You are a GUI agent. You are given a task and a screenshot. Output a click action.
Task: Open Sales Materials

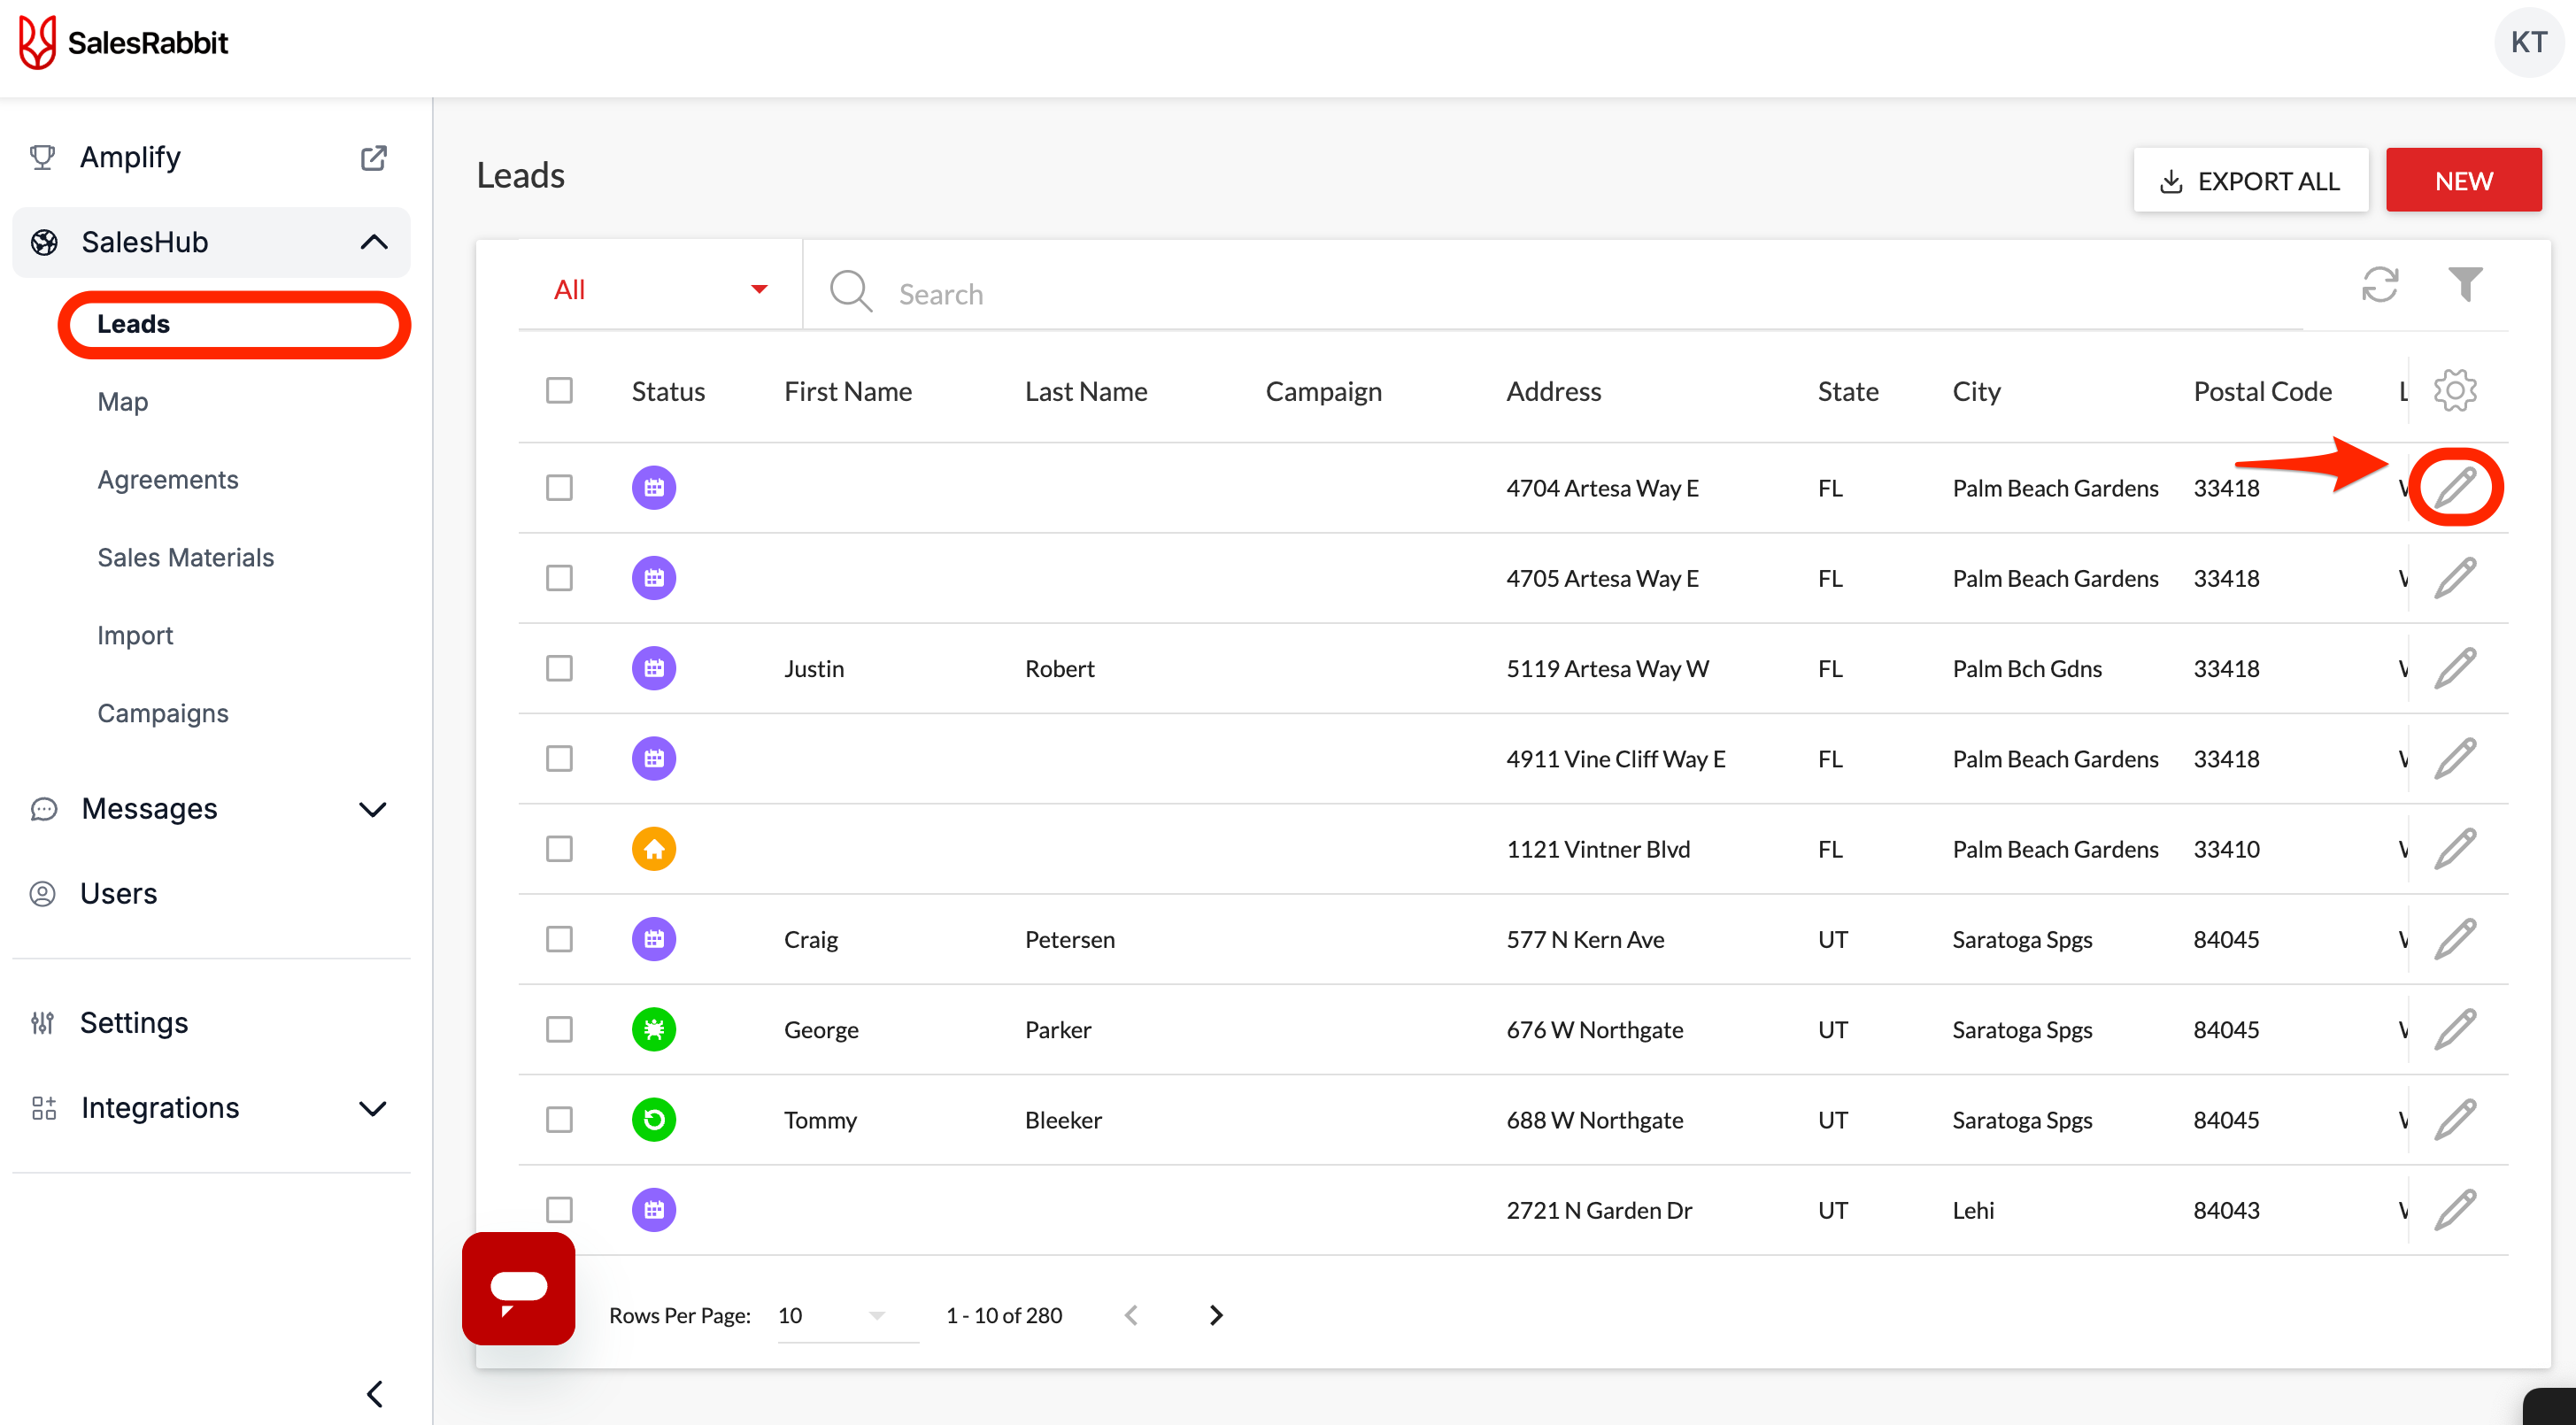186,557
